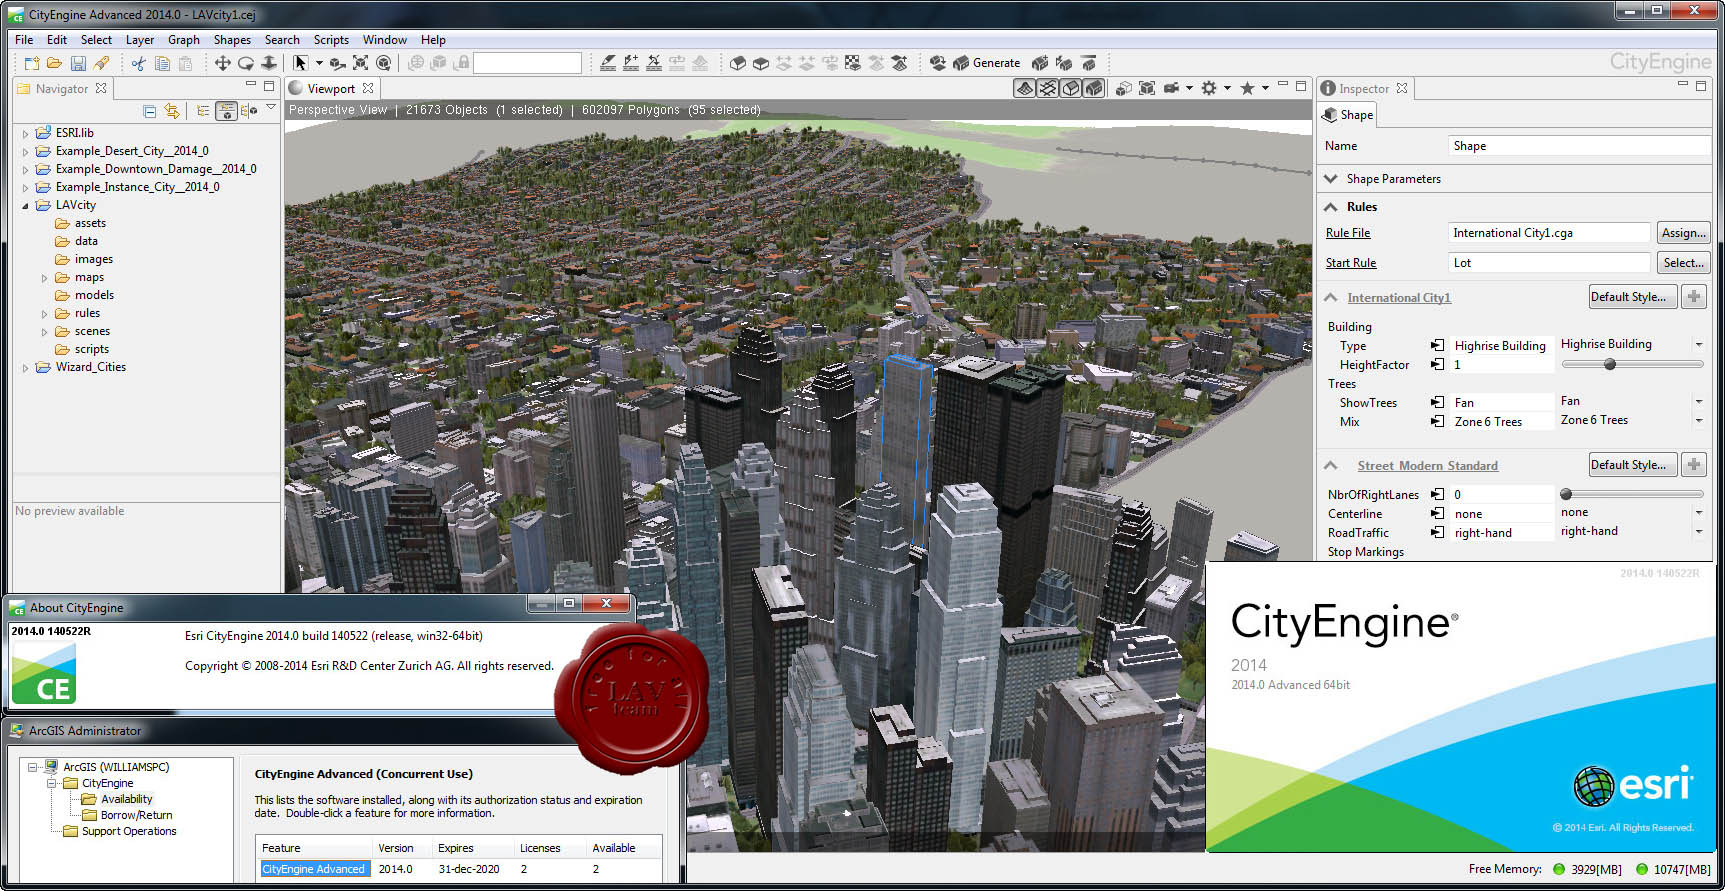This screenshot has width=1725, height=891.
Task: Open the Rule File link
Action: point(1348,233)
